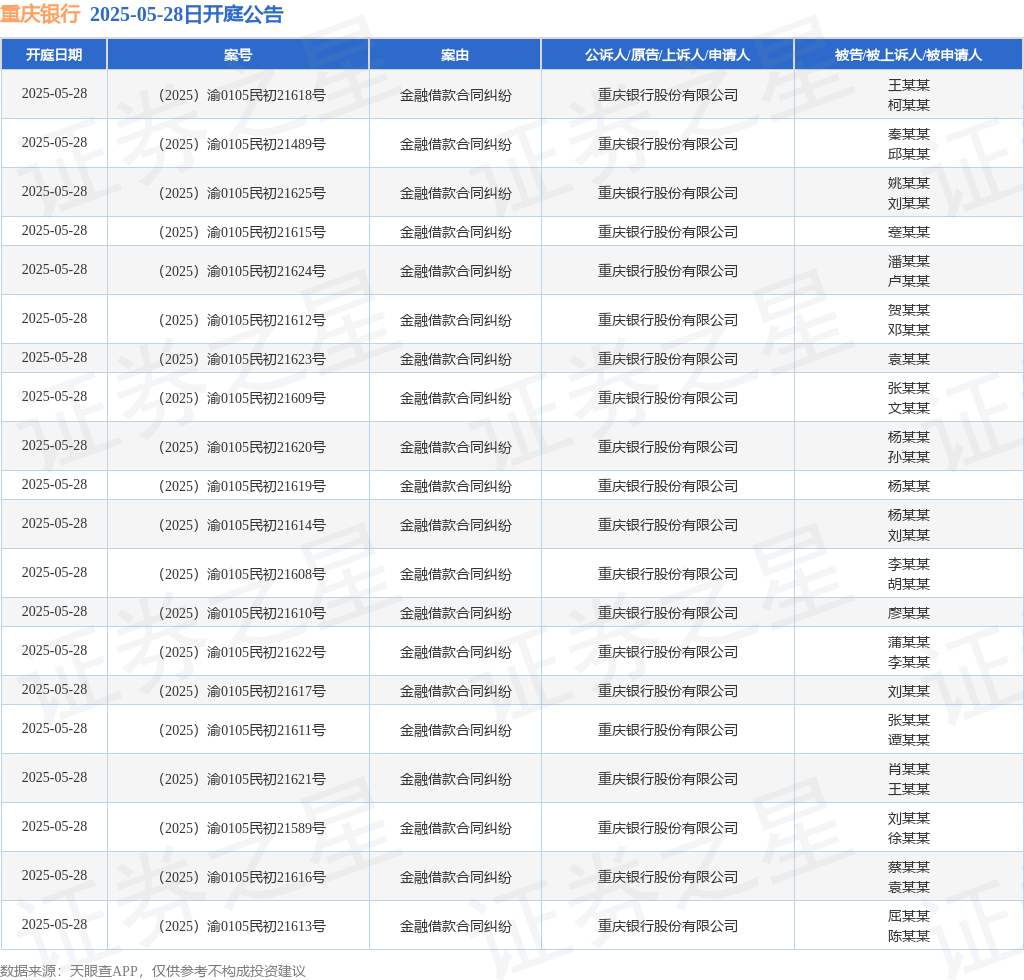Screen dimensions: 1024x980
Task: Select the 案由 column header
Action: (455, 55)
